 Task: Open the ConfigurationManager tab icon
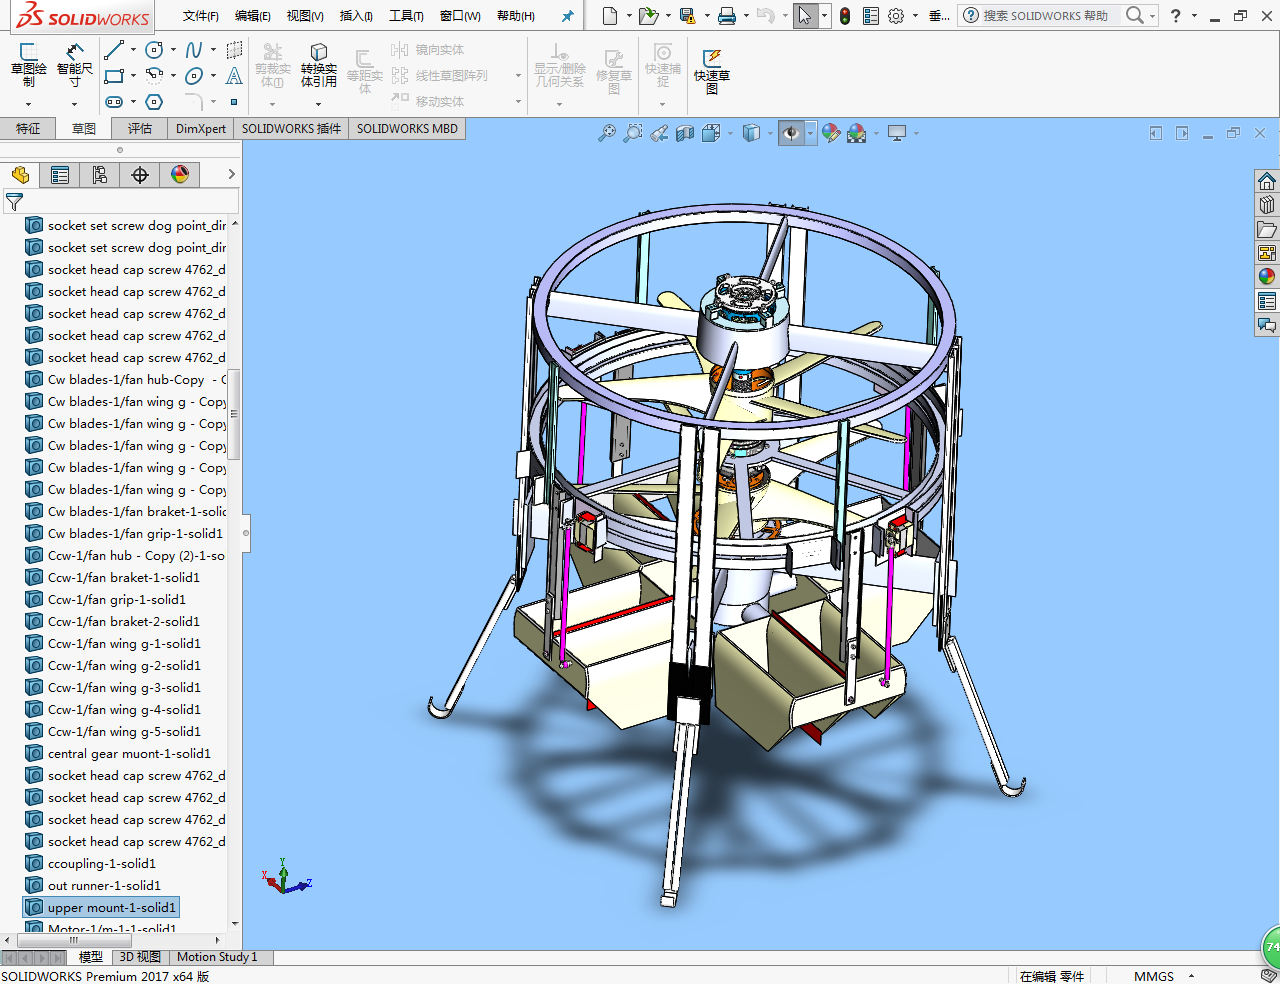point(100,175)
